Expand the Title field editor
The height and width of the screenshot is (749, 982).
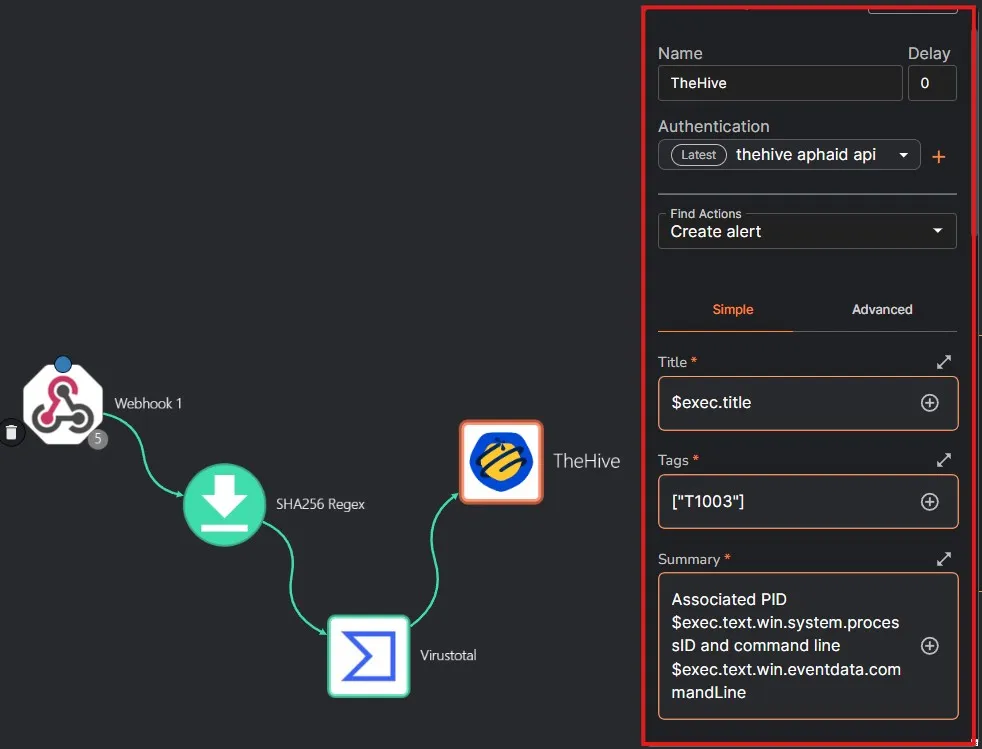[x=943, y=362]
